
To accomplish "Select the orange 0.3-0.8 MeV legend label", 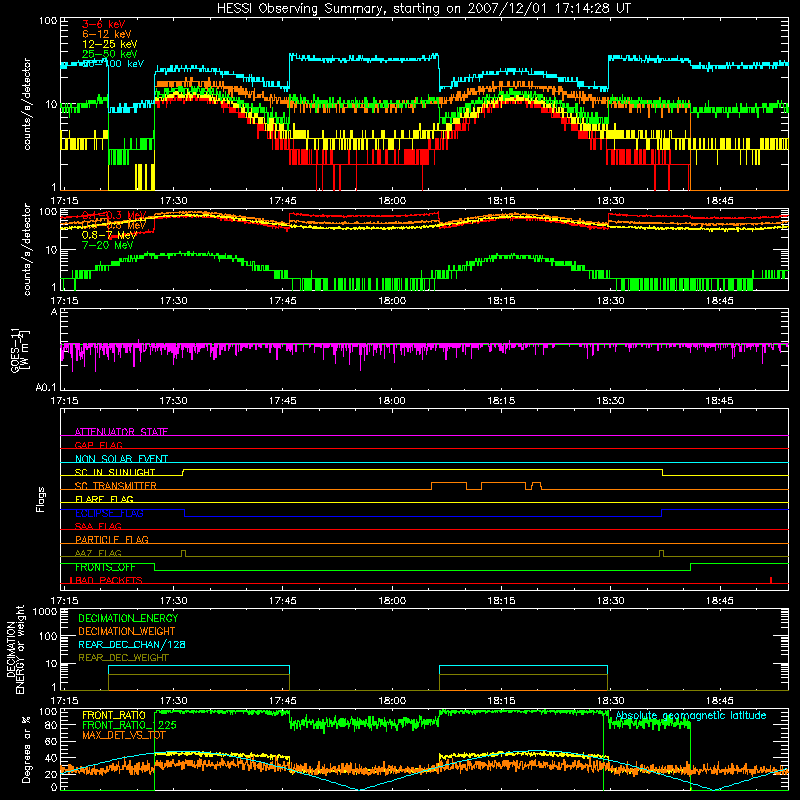I will click(114, 225).
